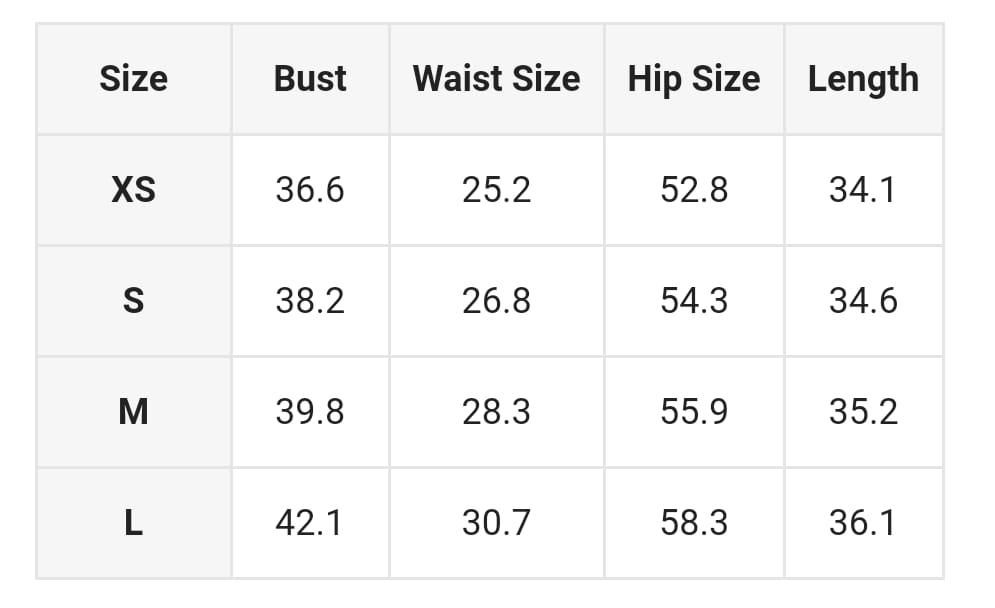Select the M size row label
This screenshot has height=608, width=995.
tap(133, 411)
